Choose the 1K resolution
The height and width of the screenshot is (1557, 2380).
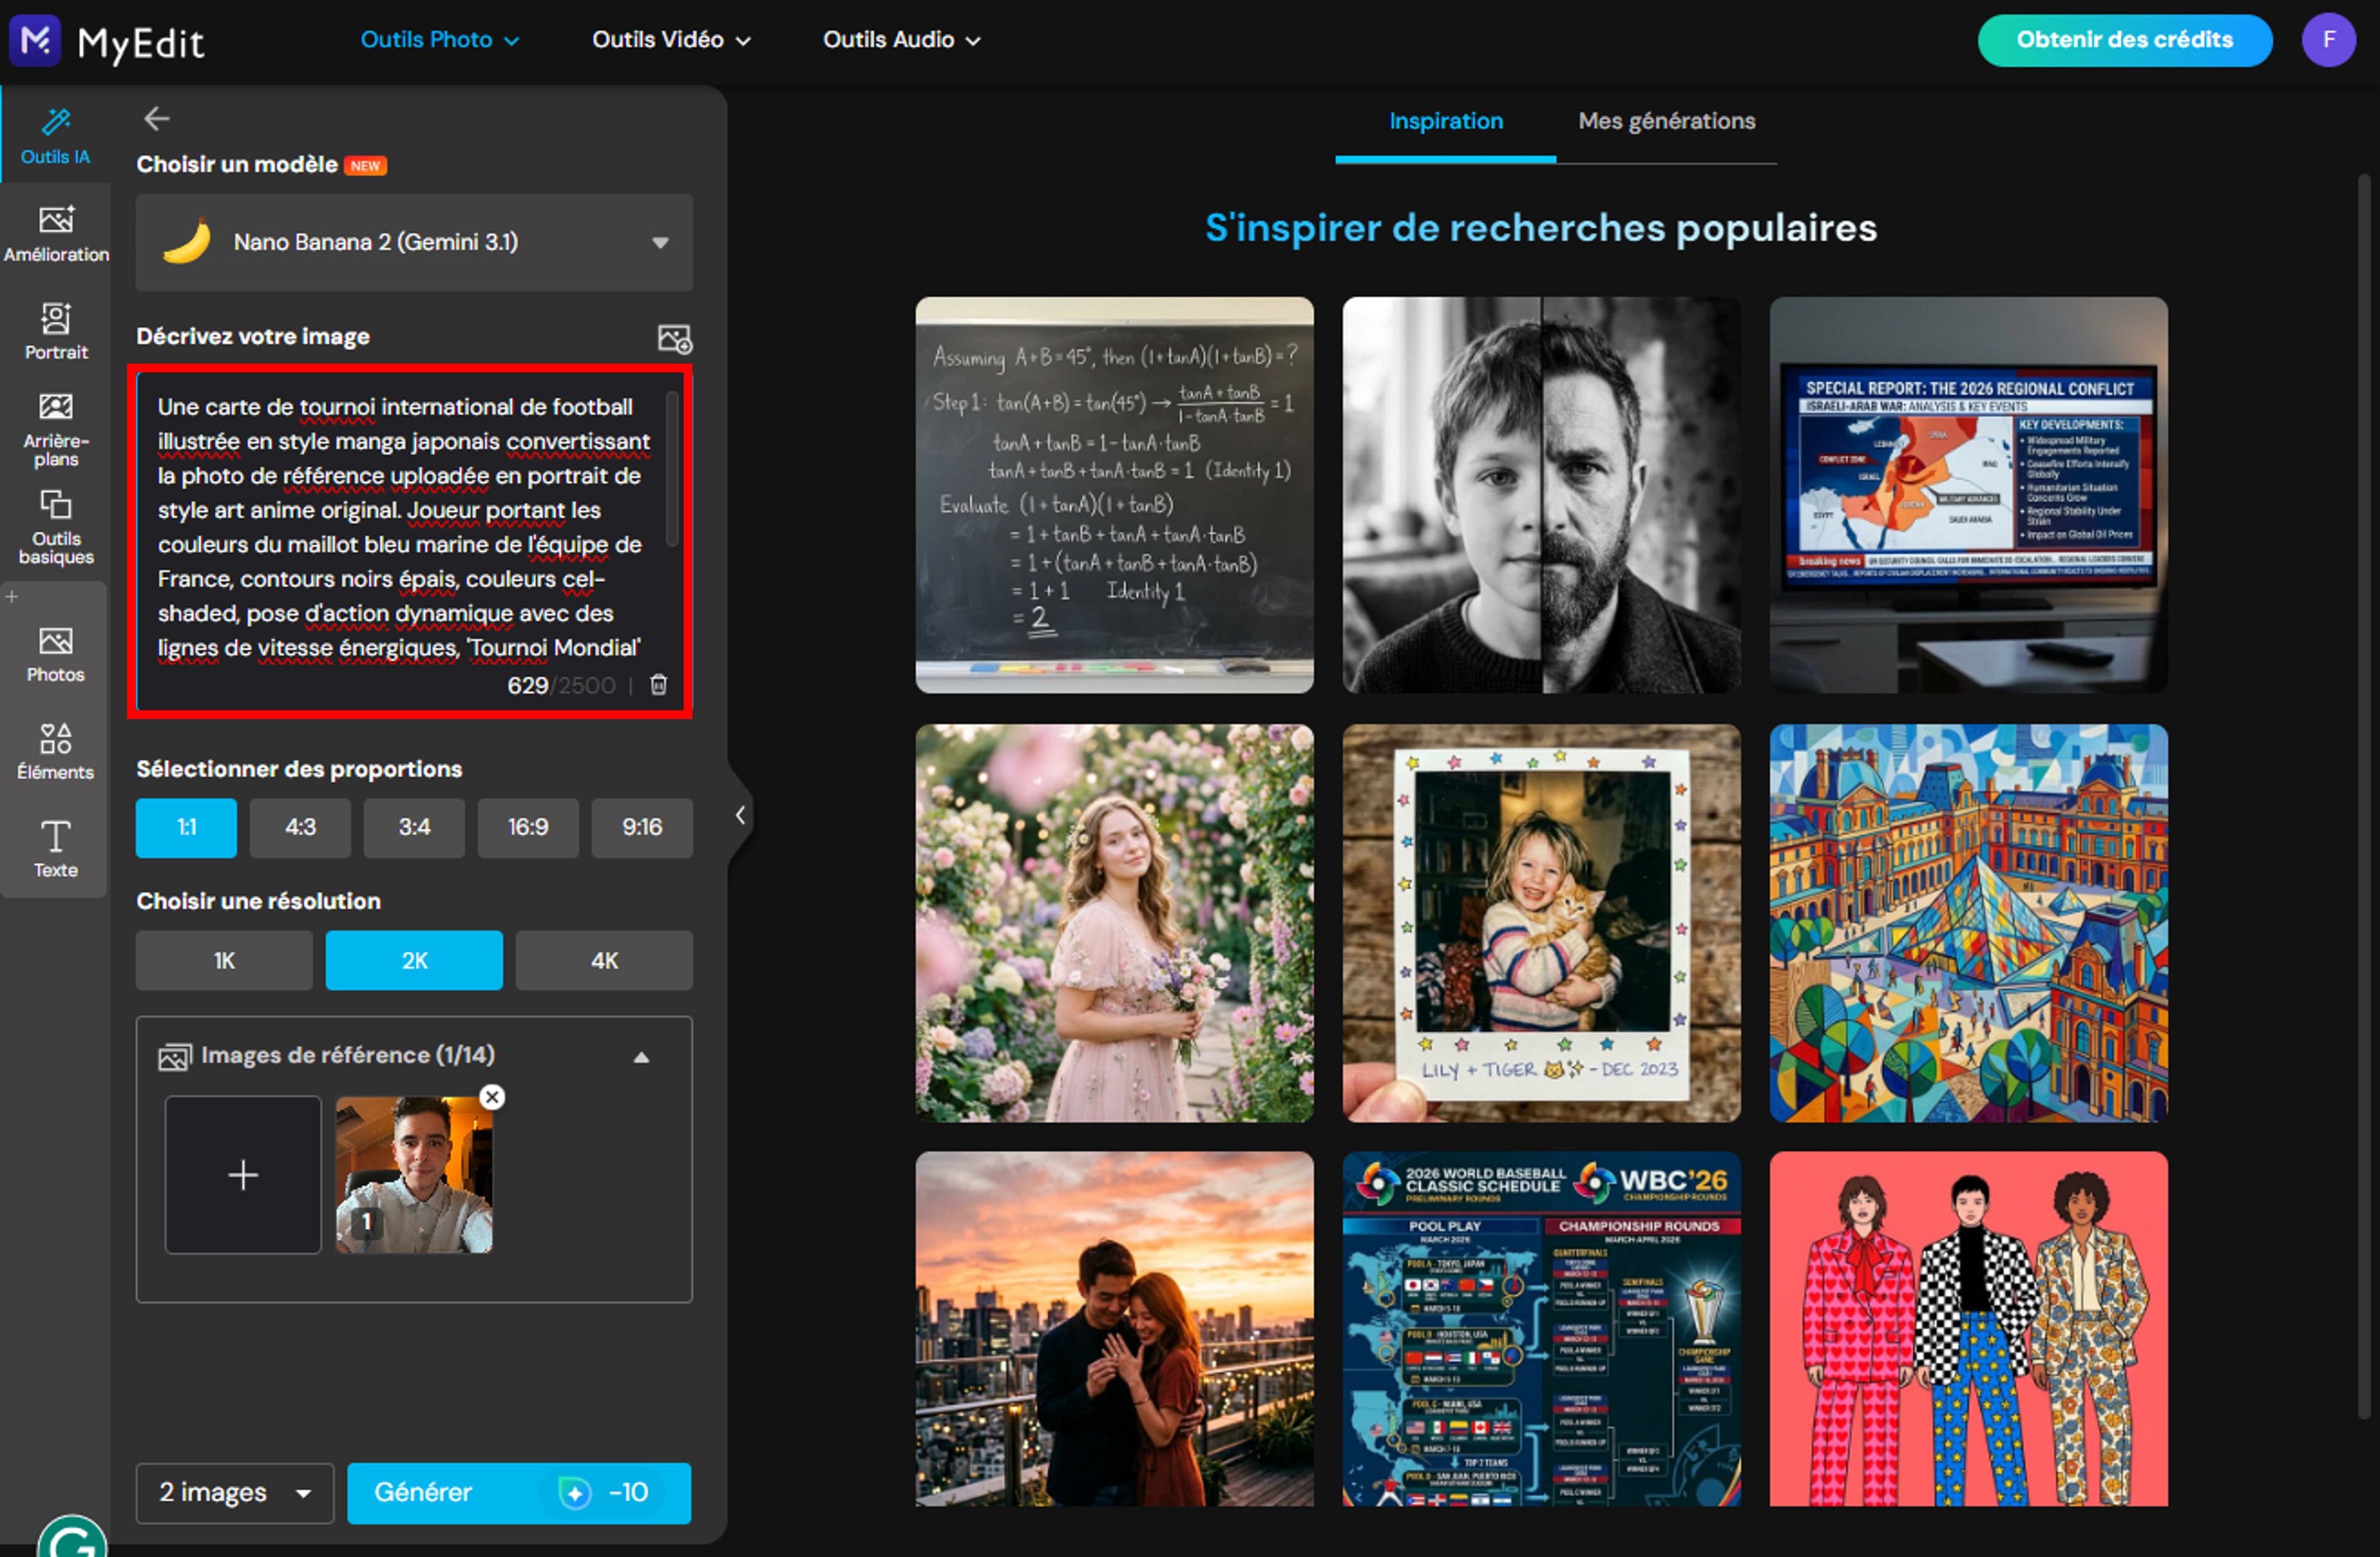click(x=224, y=961)
